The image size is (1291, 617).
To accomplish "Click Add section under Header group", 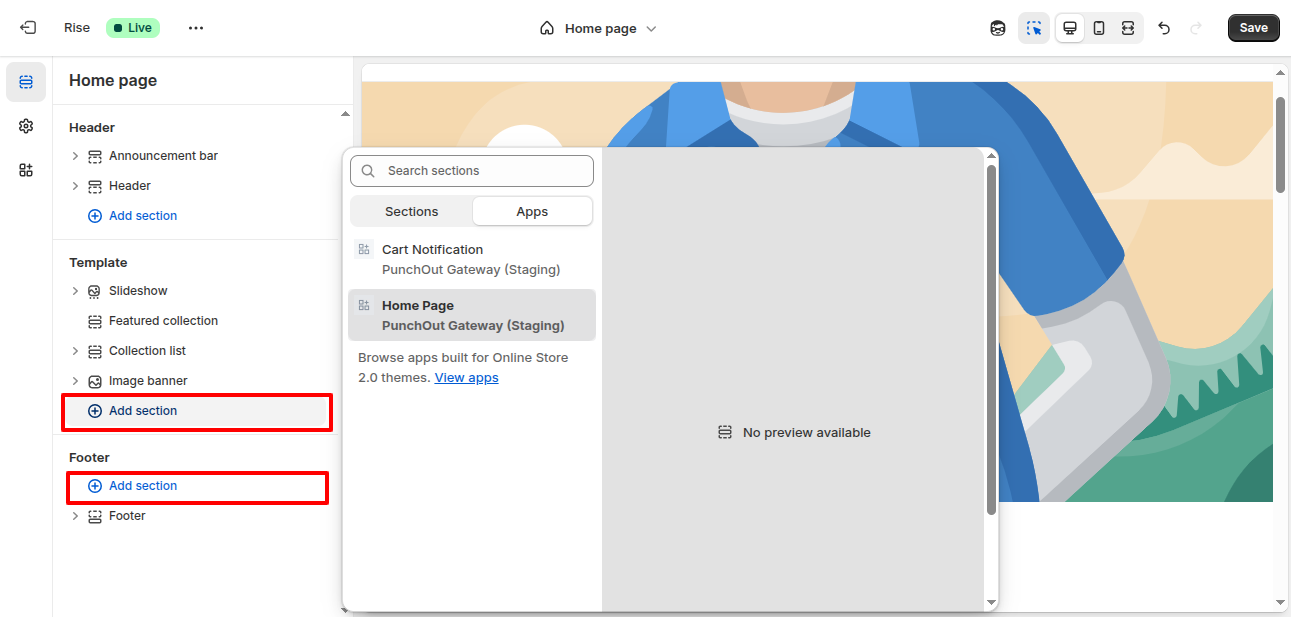I will 133,216.
